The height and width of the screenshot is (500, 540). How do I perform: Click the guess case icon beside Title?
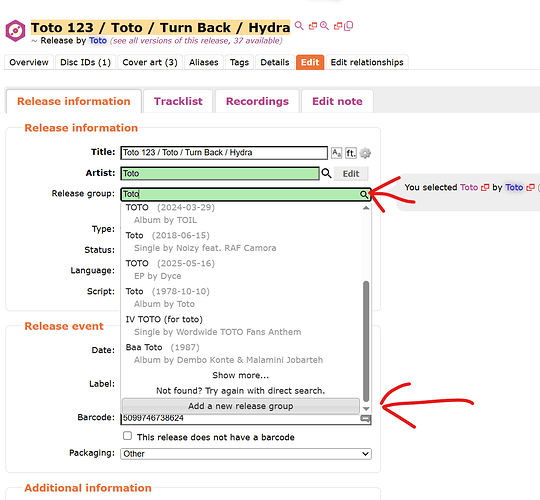(x=336, y=153)
